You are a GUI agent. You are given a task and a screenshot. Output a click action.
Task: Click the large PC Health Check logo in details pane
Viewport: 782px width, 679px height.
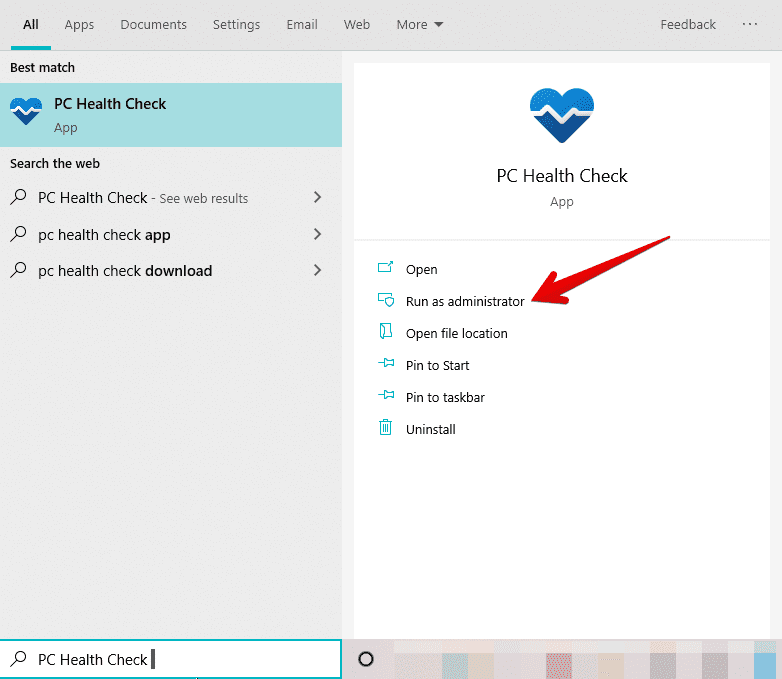[x=562, y=115]
